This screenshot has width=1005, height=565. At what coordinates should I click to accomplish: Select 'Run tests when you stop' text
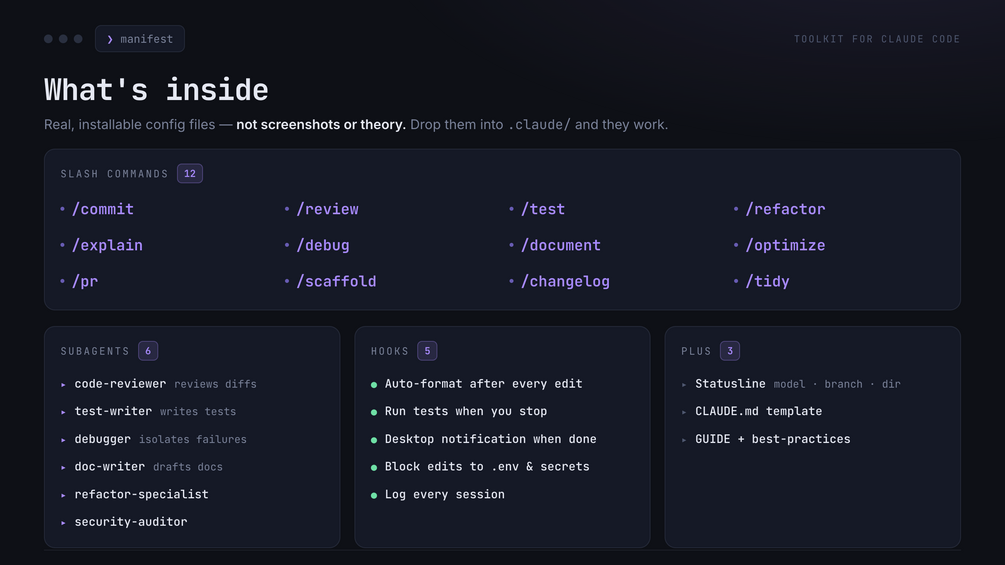tap(466, 411)
